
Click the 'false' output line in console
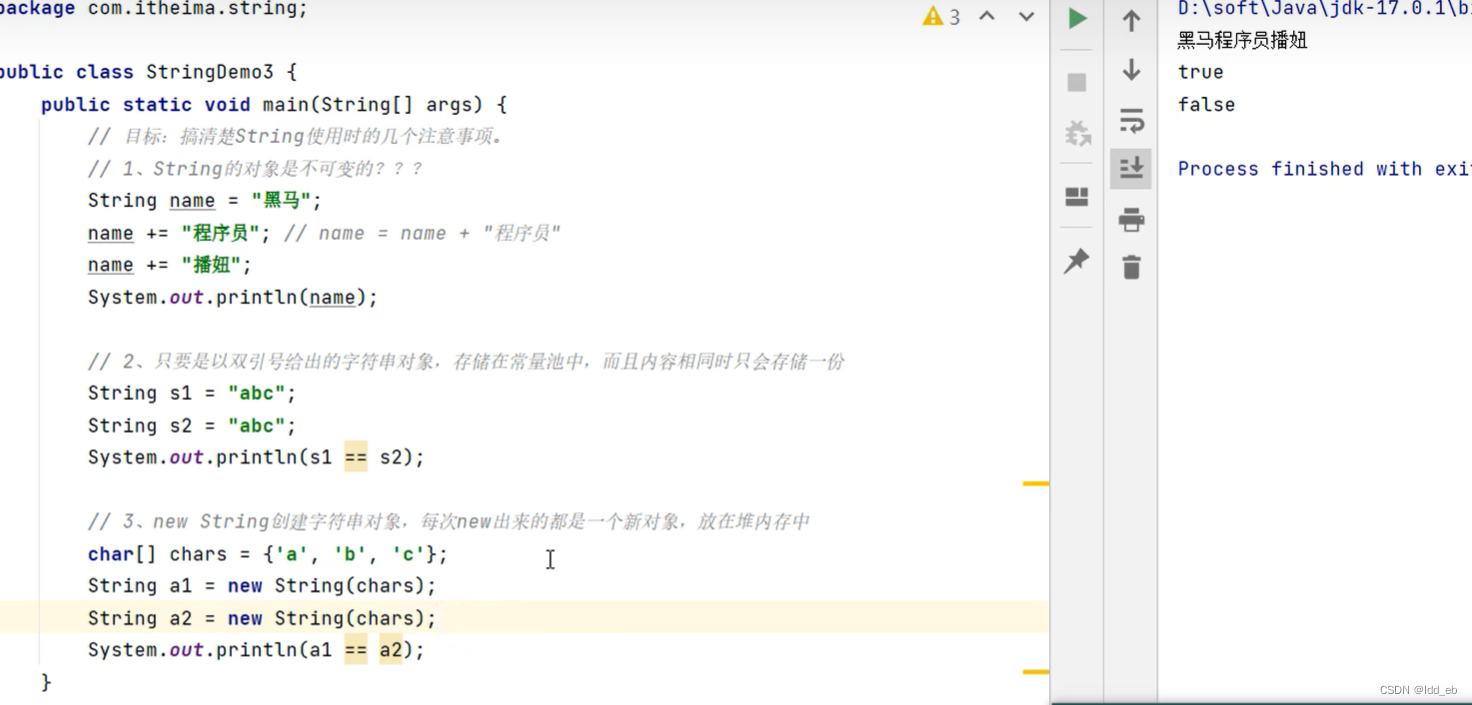coord(1207,104)
